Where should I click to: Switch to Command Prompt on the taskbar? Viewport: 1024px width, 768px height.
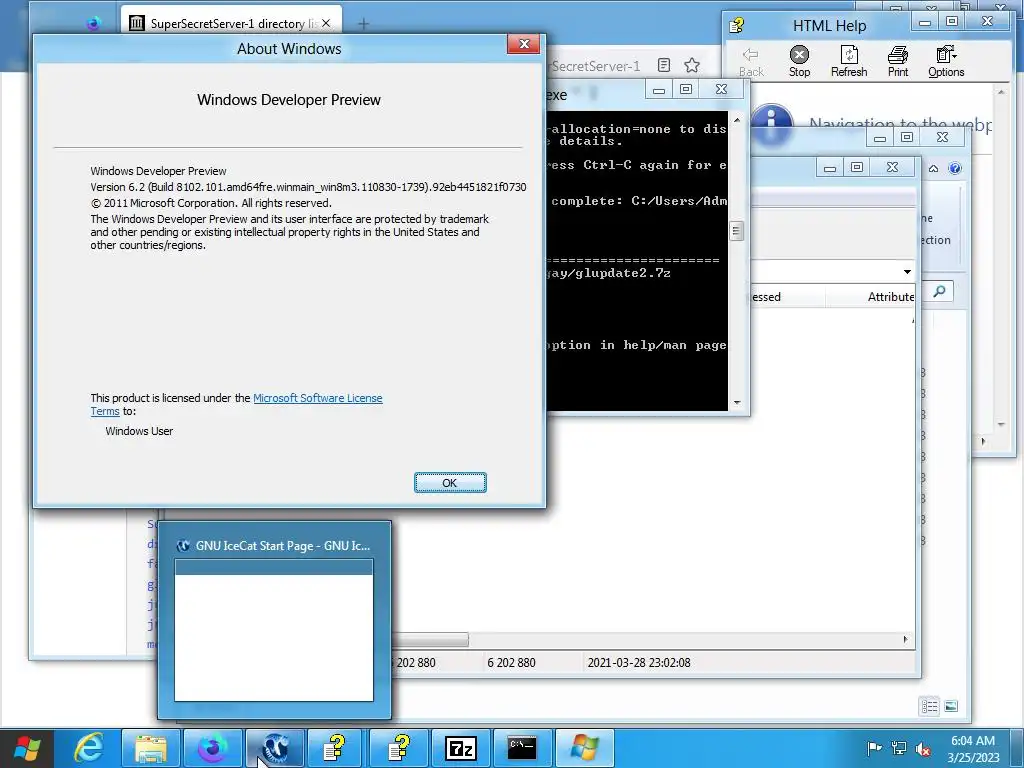[522, 748]
